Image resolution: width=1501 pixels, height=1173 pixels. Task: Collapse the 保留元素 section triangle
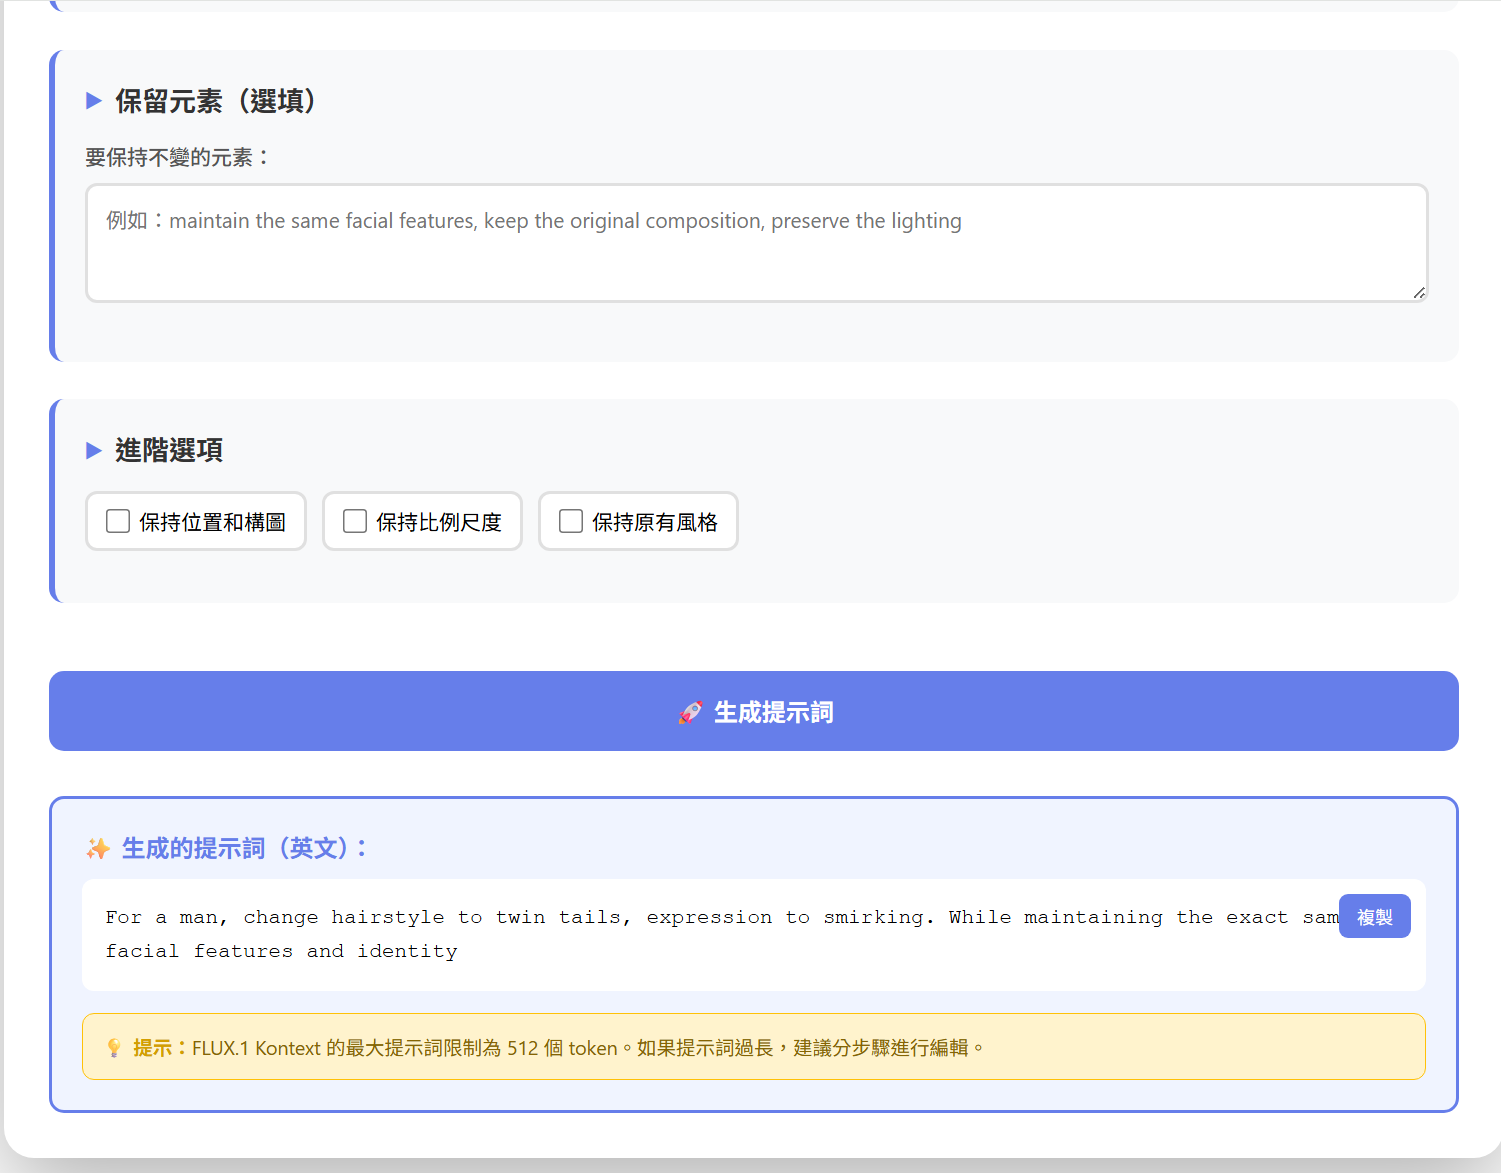94,101
